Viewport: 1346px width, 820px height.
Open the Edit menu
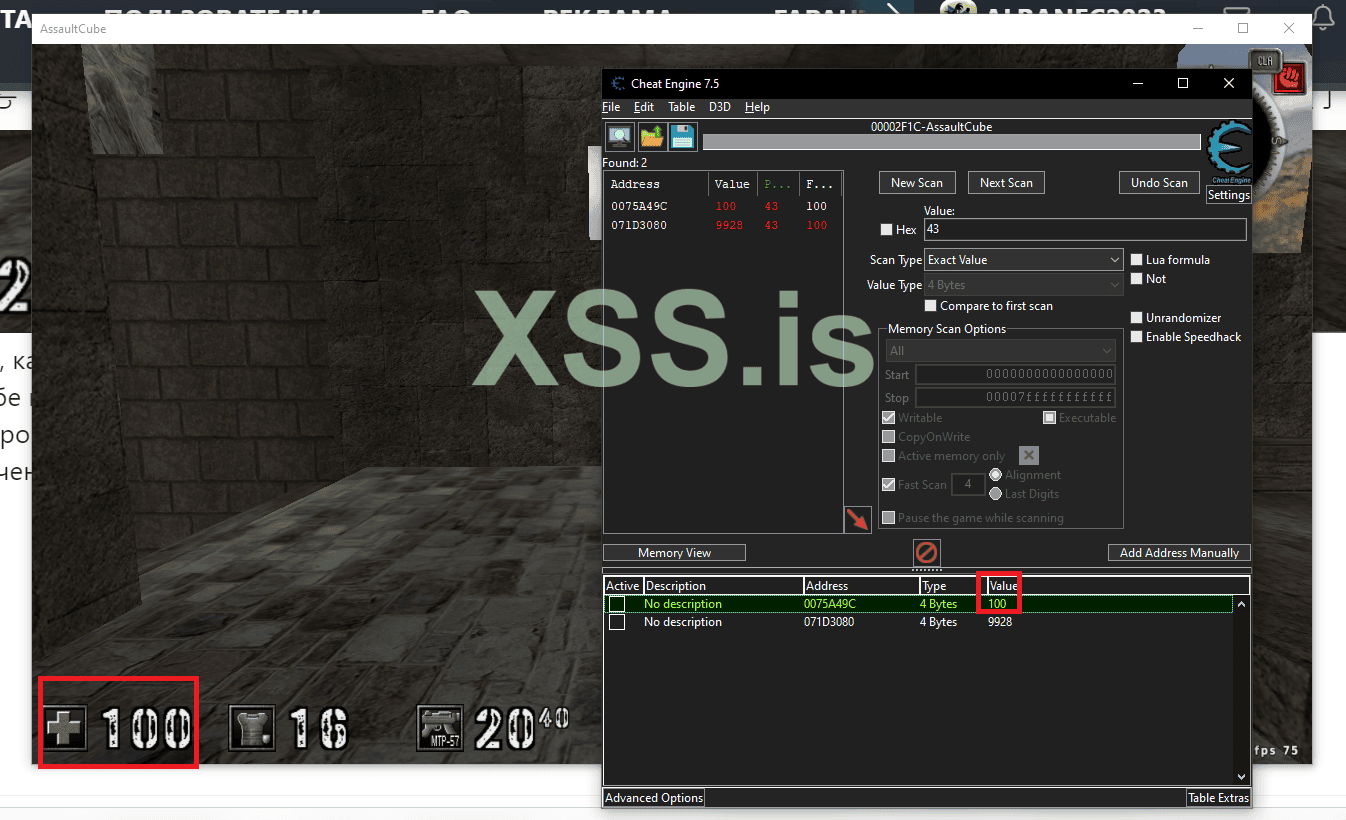pyautogui.click(x=644, y=107)
